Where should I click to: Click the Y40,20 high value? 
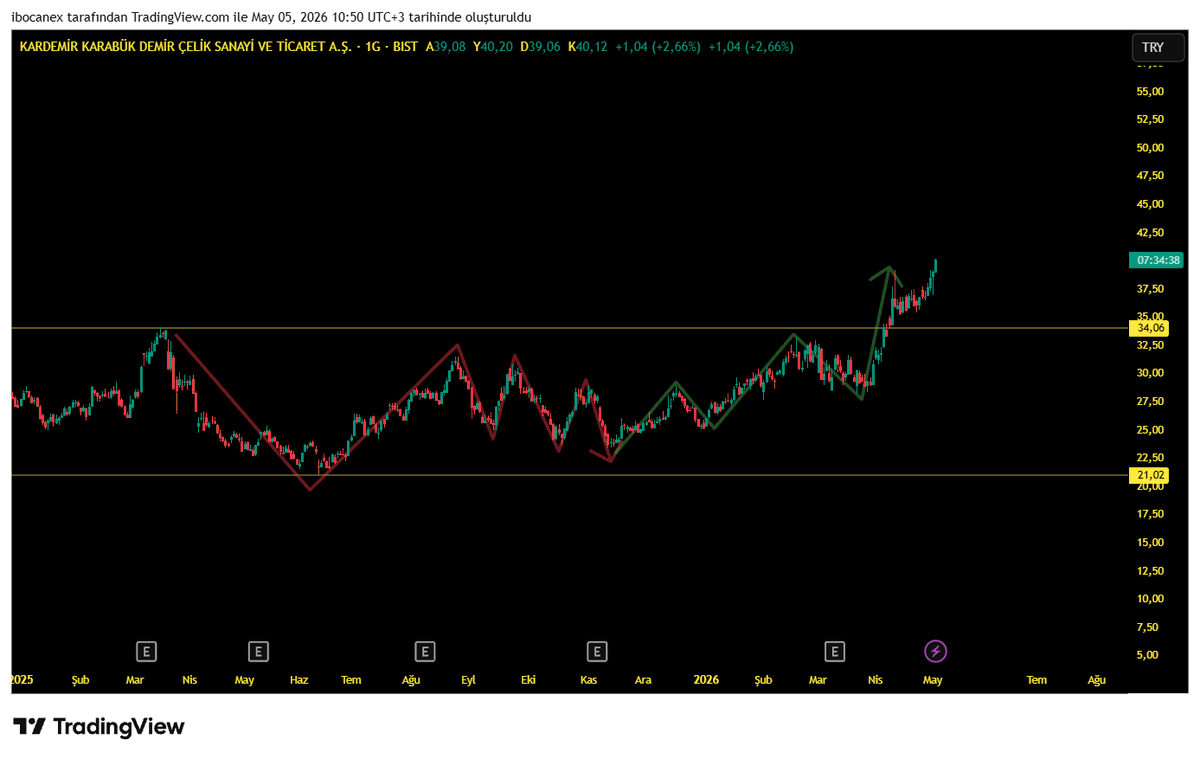(493, 46)
